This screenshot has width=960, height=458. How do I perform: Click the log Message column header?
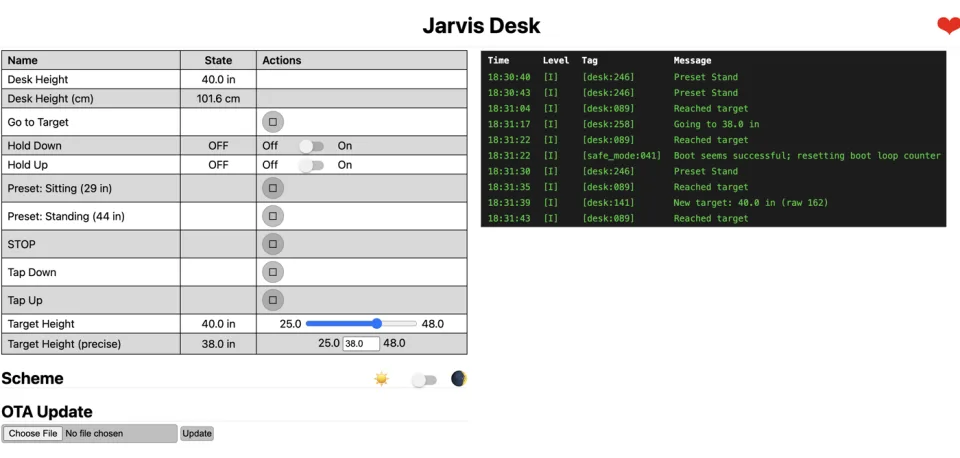tap(692, 61)
